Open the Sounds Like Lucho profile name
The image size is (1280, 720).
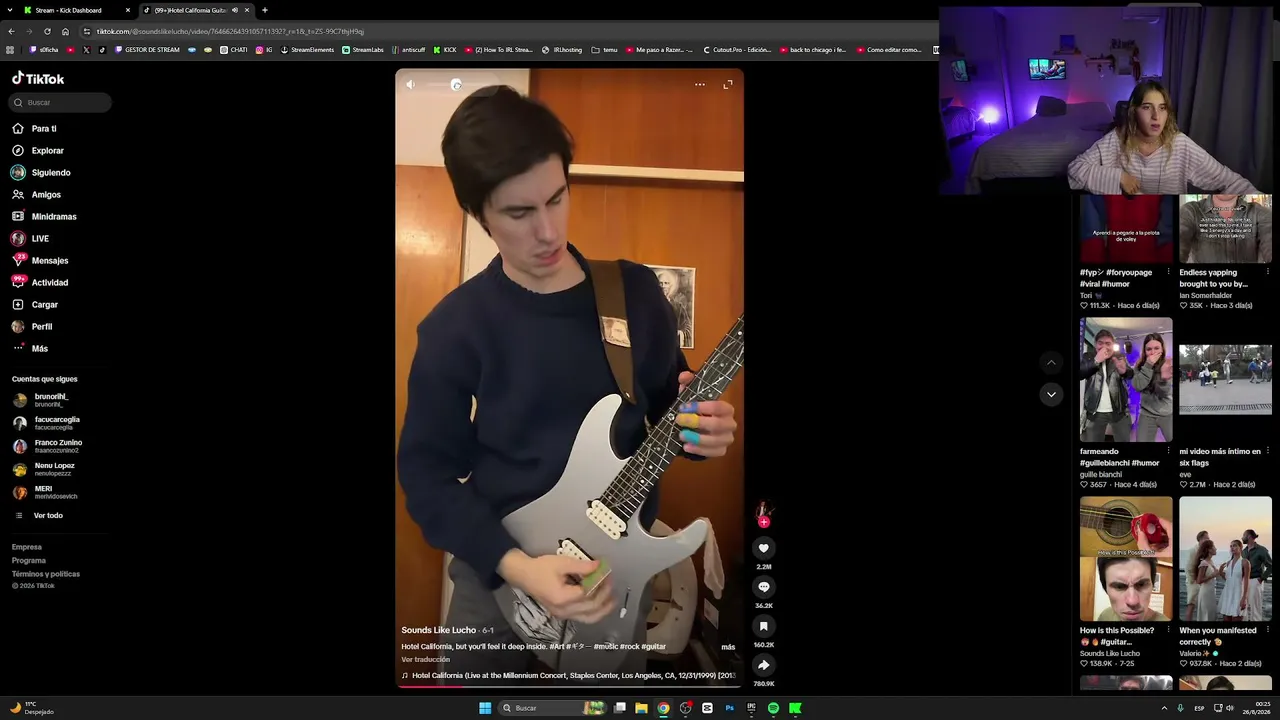point(439,630)
